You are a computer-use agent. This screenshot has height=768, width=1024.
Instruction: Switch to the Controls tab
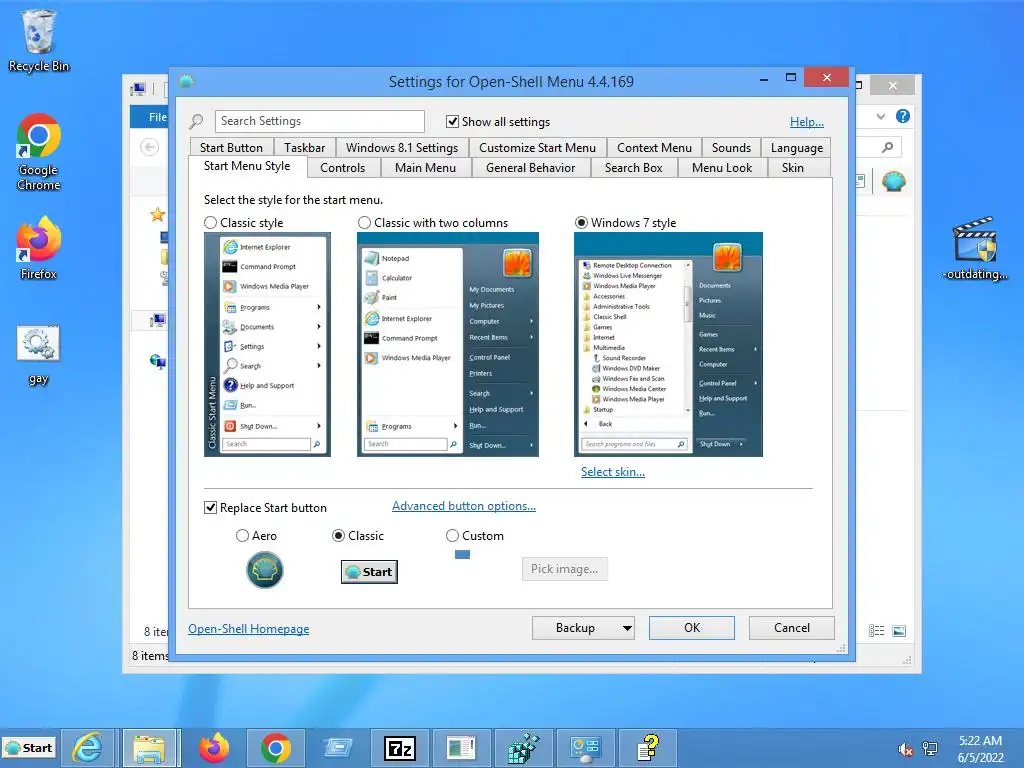[x=343, y=168]
